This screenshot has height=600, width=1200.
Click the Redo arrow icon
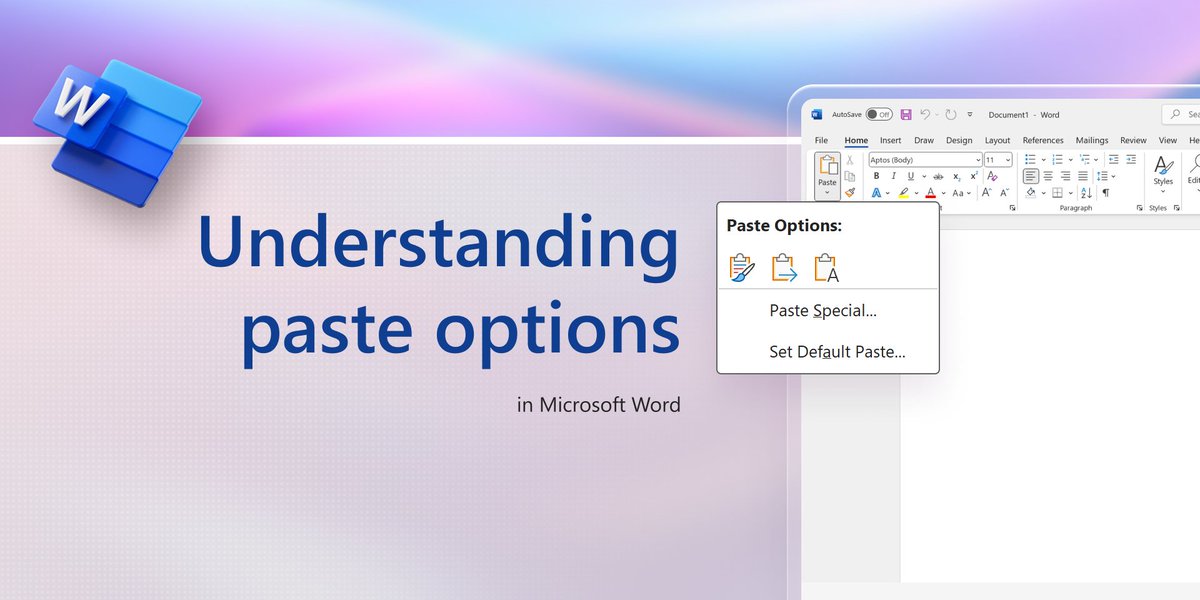[x=951, y=115]
